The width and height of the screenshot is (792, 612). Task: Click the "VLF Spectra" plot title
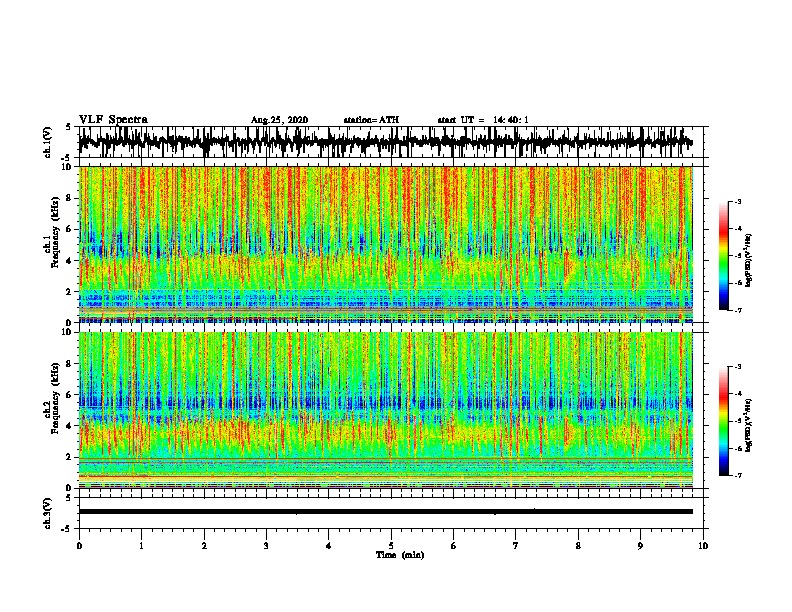pos(113,120)
